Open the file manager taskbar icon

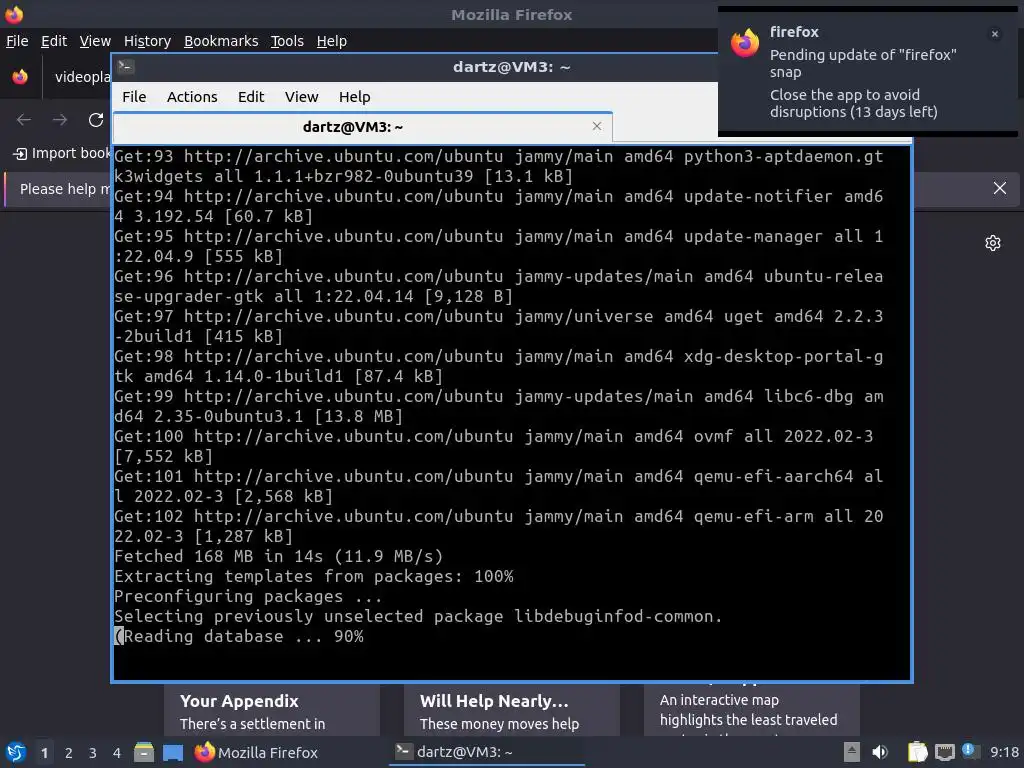[144, 752]
